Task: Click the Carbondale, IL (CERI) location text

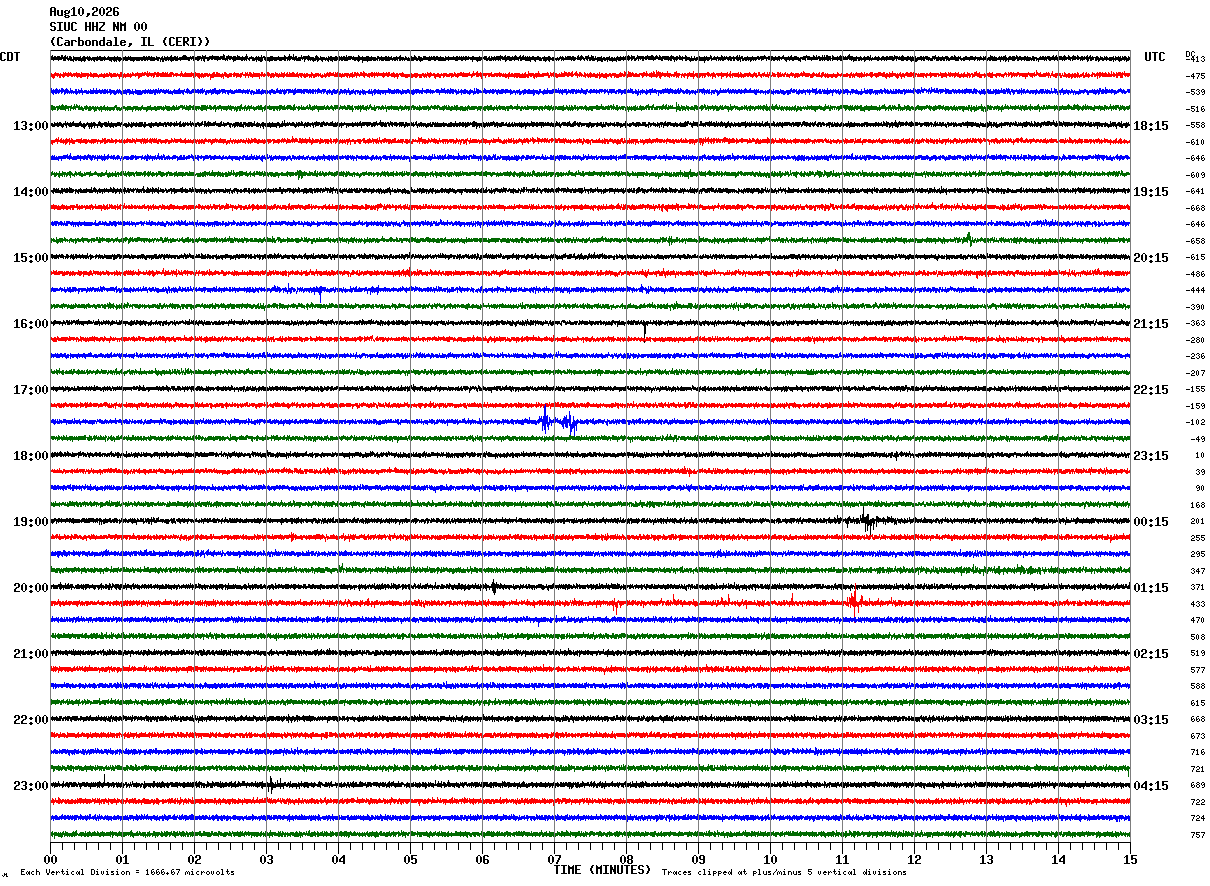Action: [x=130, y=42]
